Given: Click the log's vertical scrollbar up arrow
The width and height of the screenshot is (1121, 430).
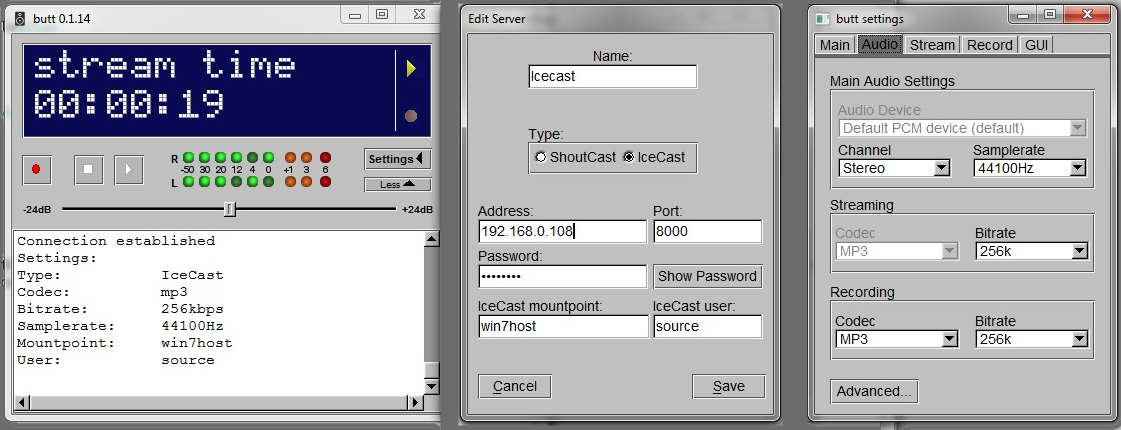Looking at the screenshot, I should coord(431,239).
